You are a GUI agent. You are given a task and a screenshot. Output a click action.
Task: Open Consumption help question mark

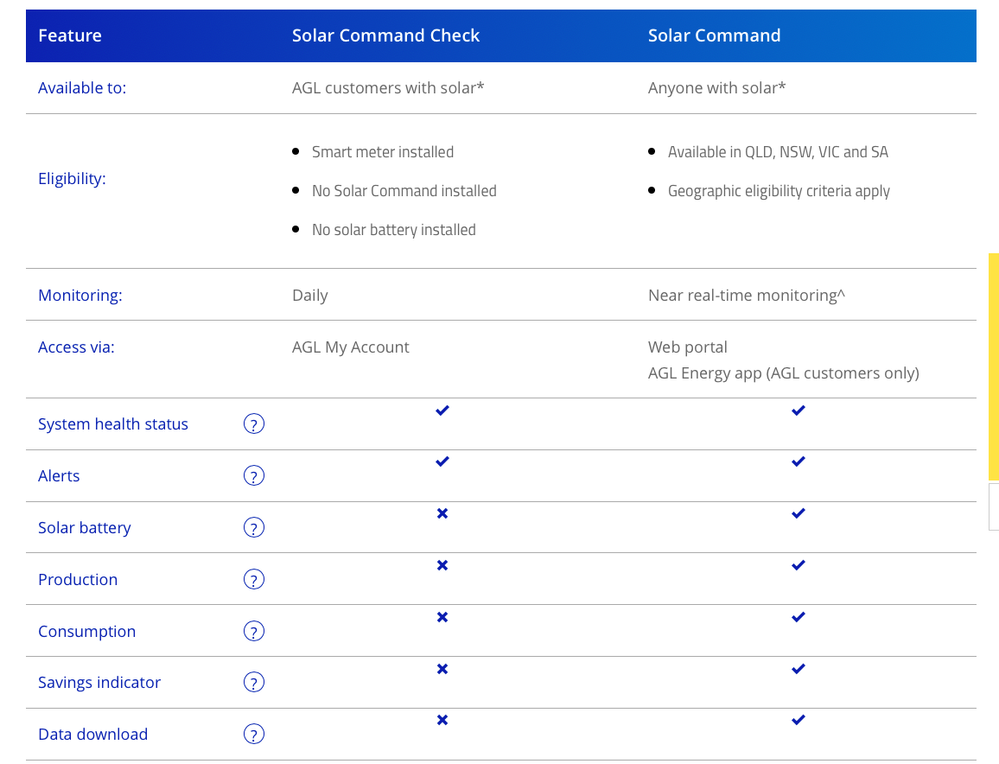pos(254,632)
